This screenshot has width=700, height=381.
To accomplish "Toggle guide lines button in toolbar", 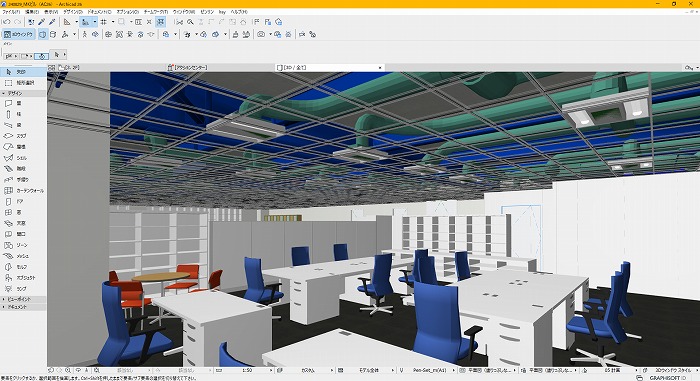I will pos(85,22).
